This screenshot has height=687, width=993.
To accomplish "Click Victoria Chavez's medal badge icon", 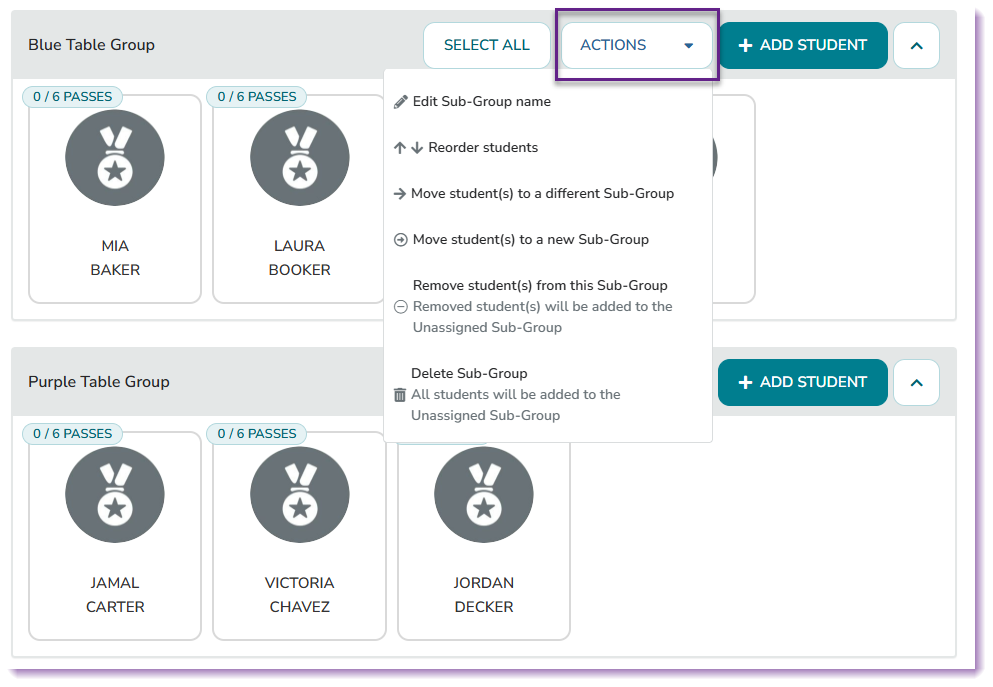I will pyautogui.click(x=300, y=495).
